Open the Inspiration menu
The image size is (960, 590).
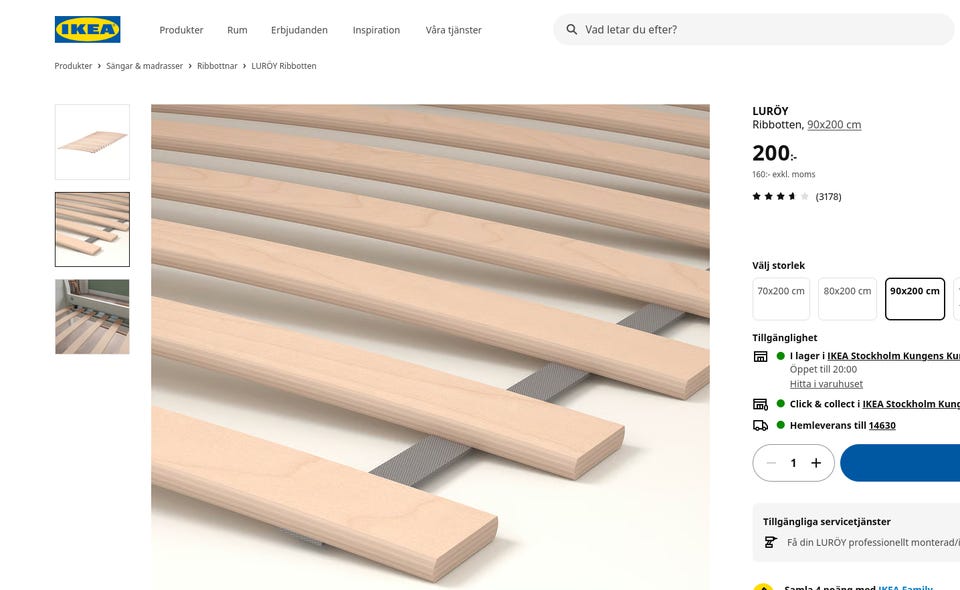(x=376, y=30)
